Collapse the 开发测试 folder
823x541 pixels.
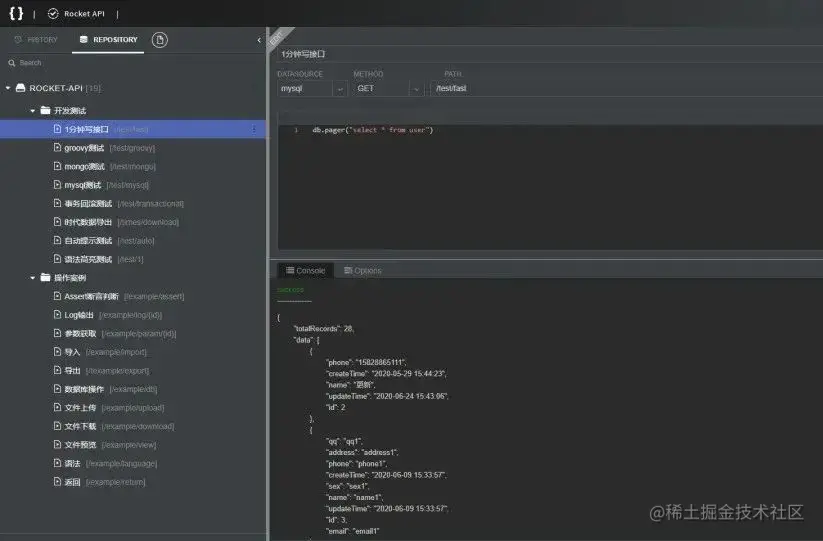tap(33, 111)
